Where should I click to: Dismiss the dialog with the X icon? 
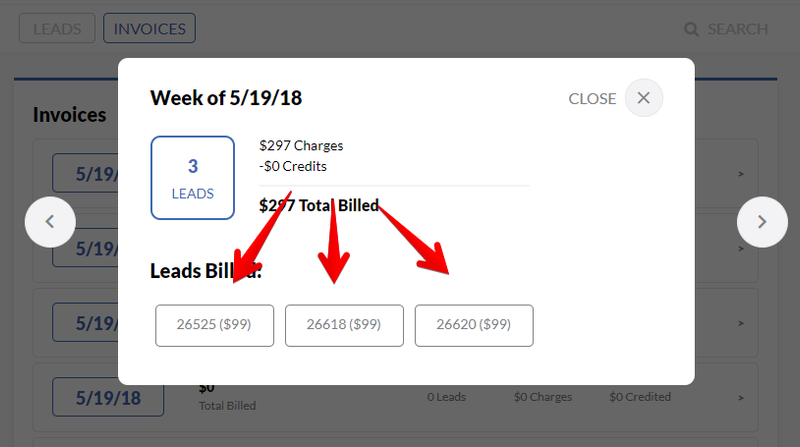click(644, 98)
